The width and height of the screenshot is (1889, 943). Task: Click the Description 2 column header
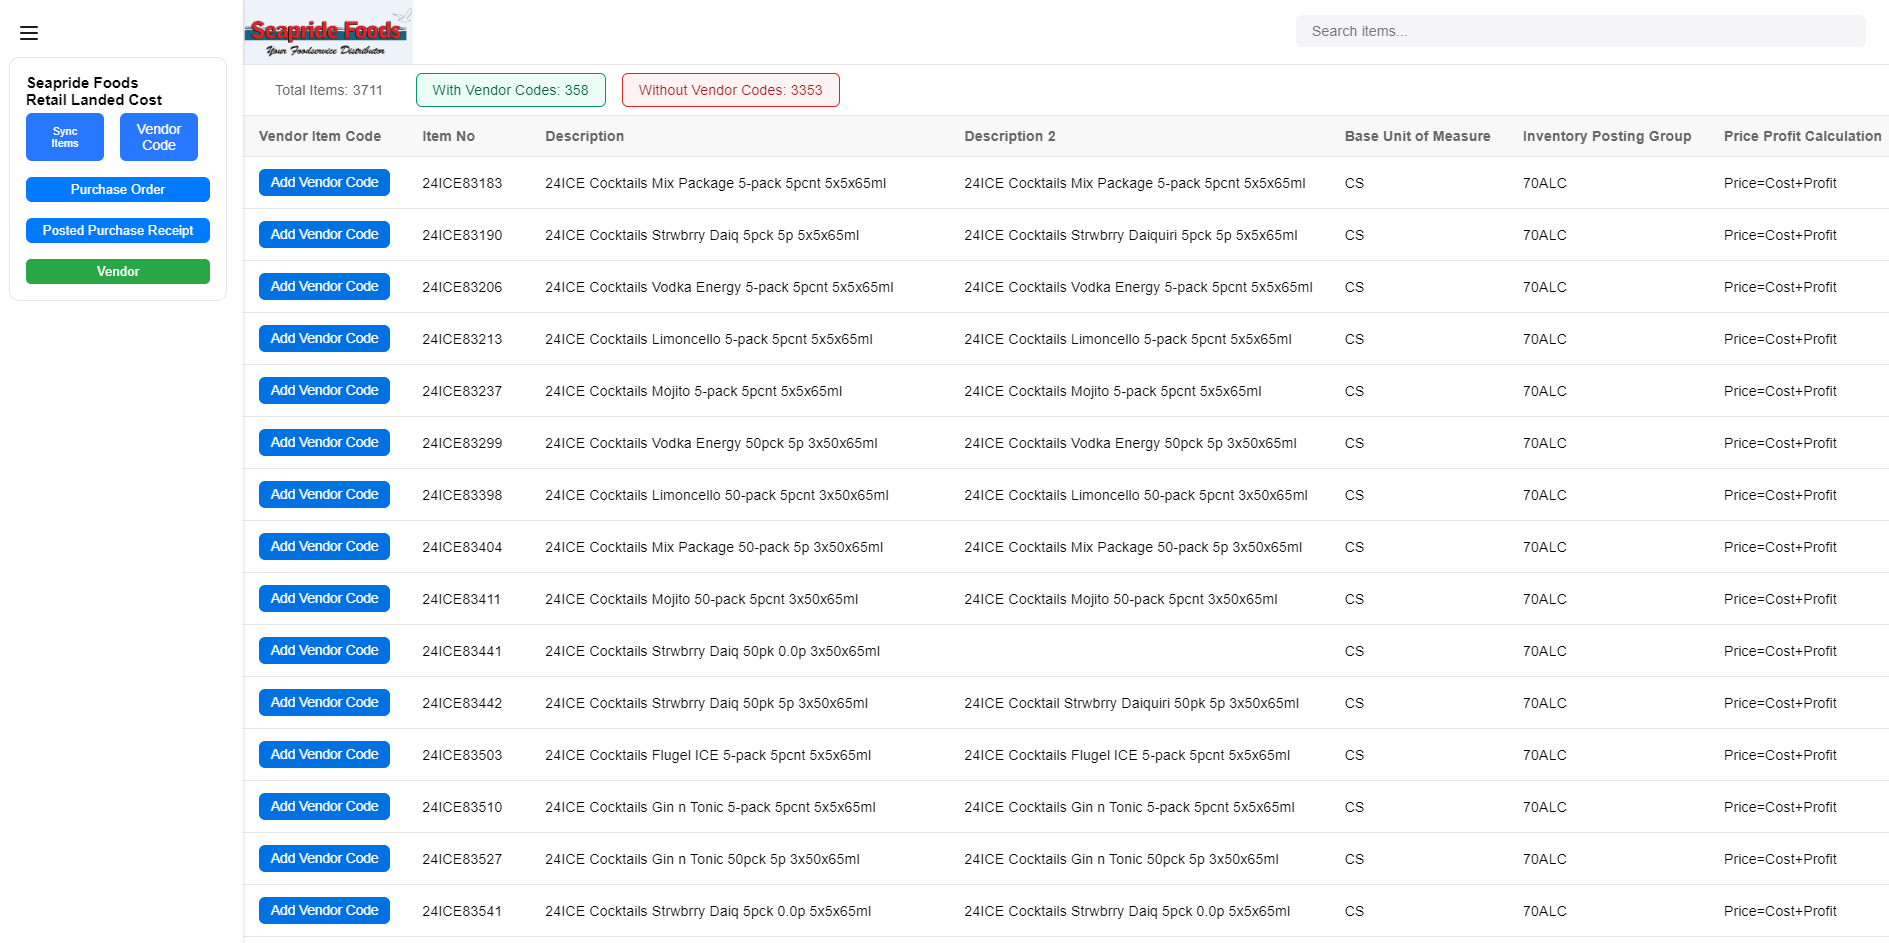coord(1010,136)
